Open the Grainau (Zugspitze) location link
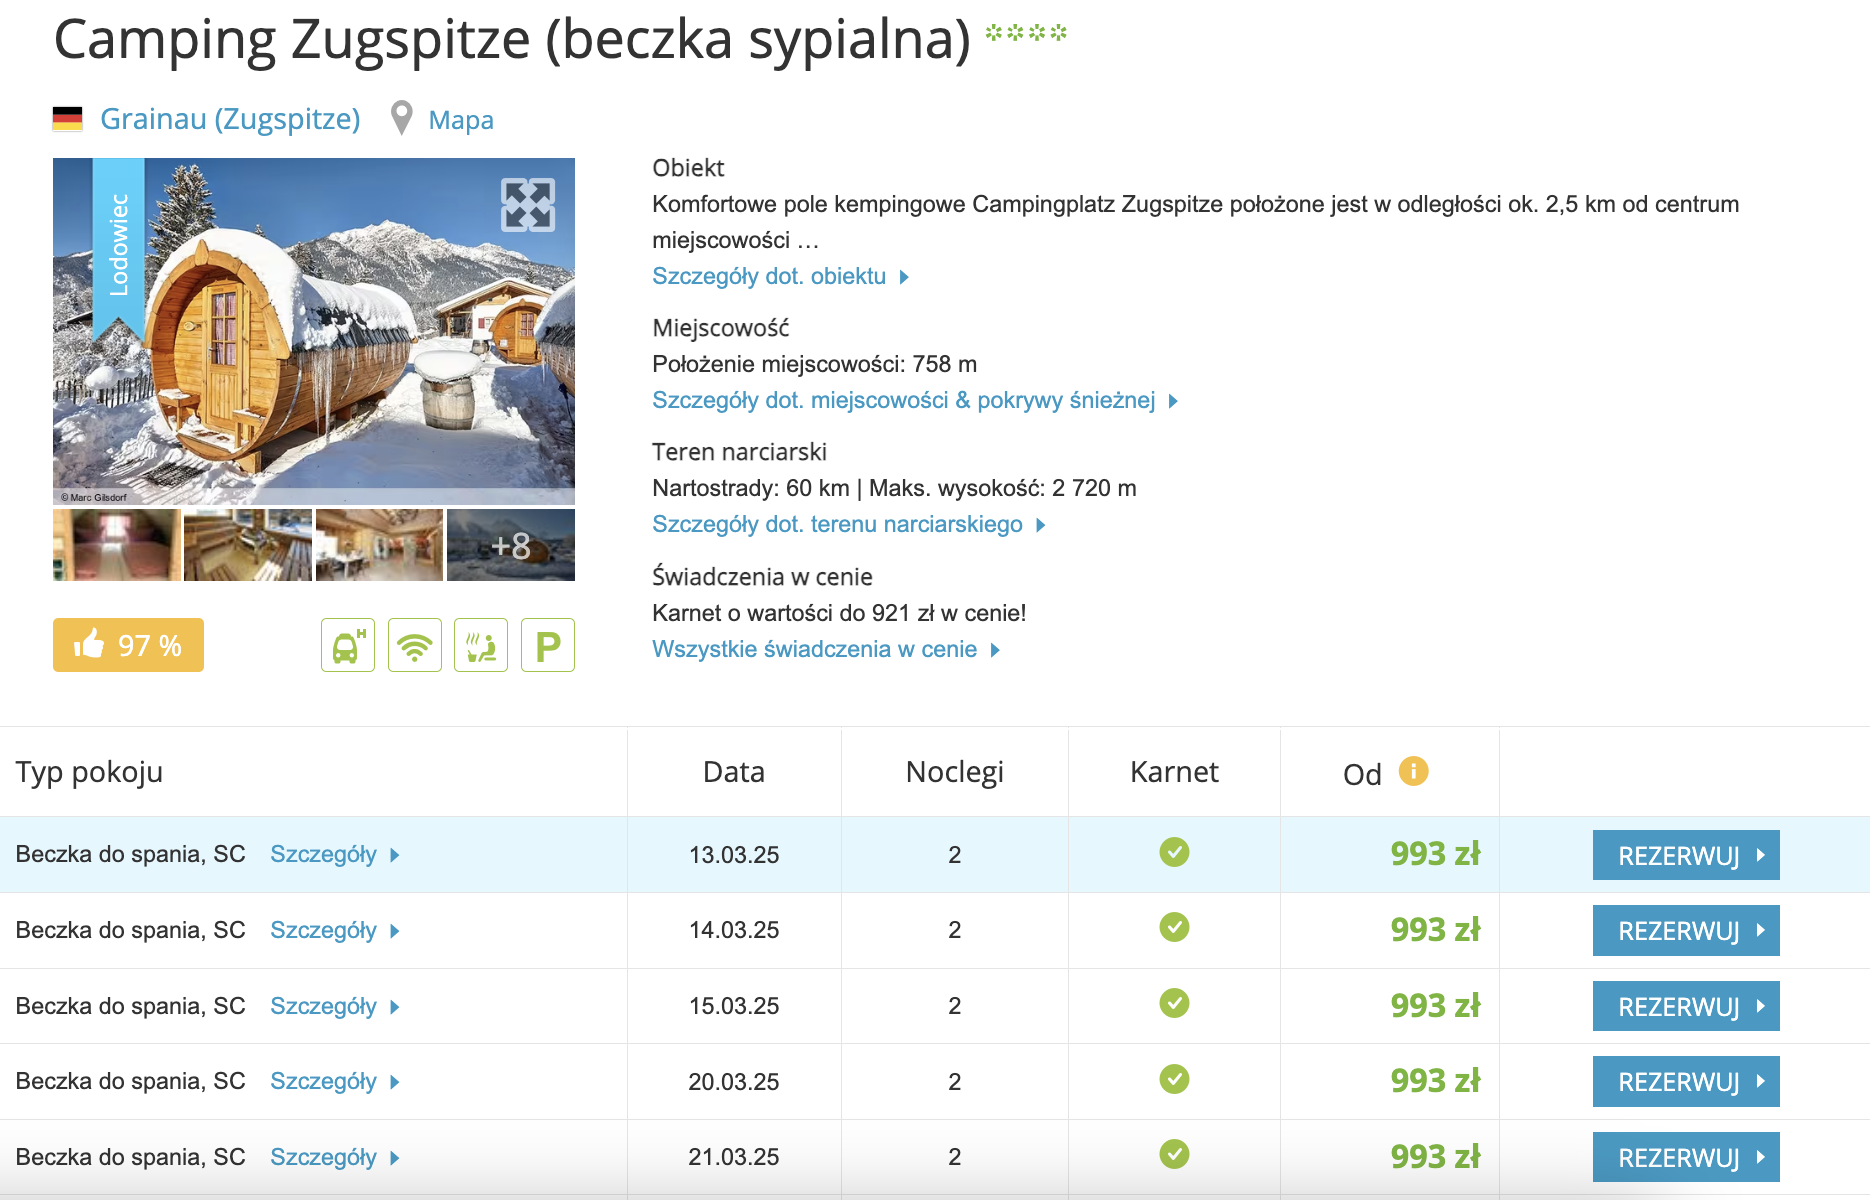 (x=230, y=119)
